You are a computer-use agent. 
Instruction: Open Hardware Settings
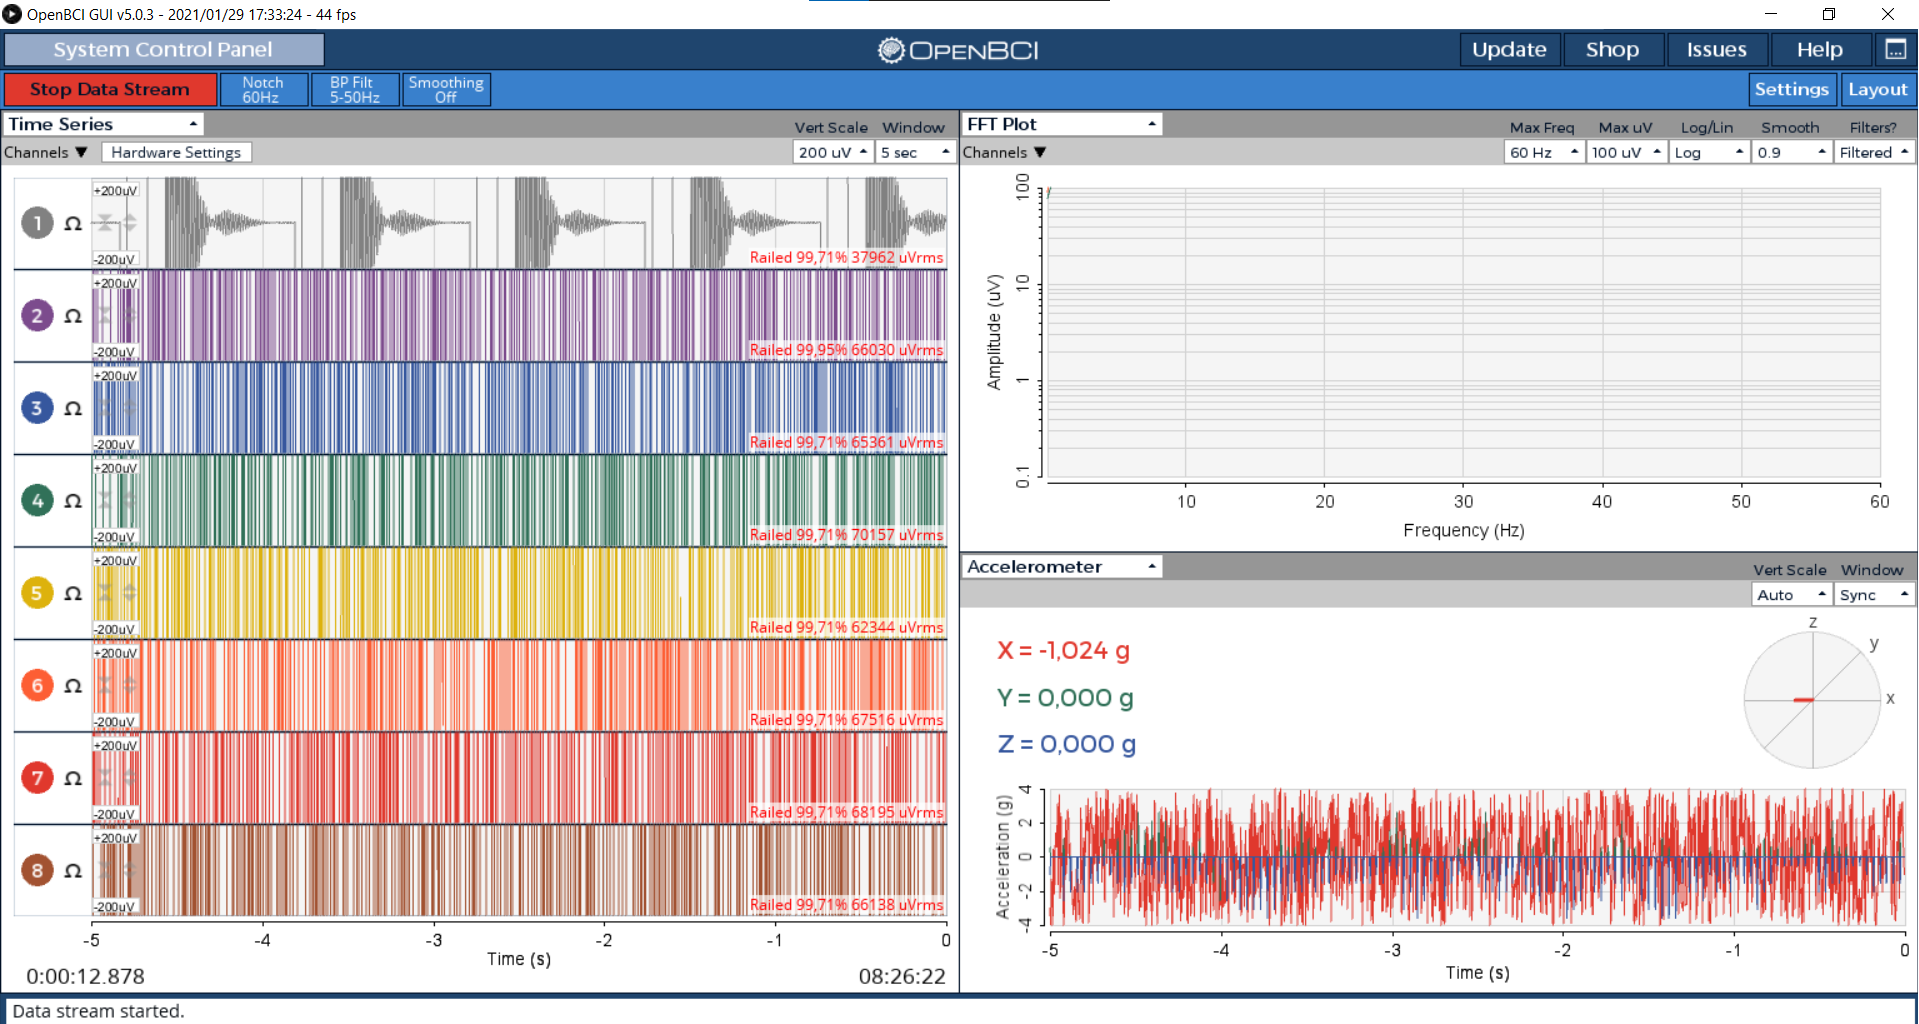(x=176, y=152)
